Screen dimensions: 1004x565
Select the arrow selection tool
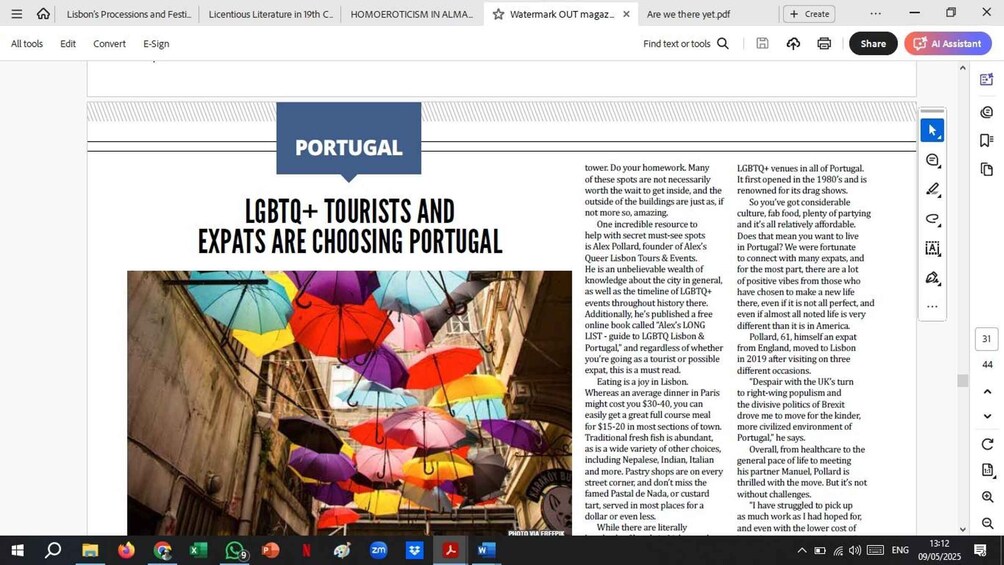coord(932,131)
